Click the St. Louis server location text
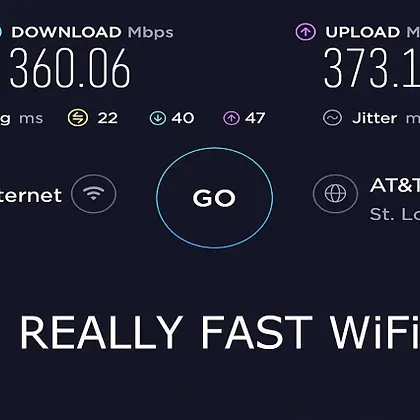 (395, 214)
